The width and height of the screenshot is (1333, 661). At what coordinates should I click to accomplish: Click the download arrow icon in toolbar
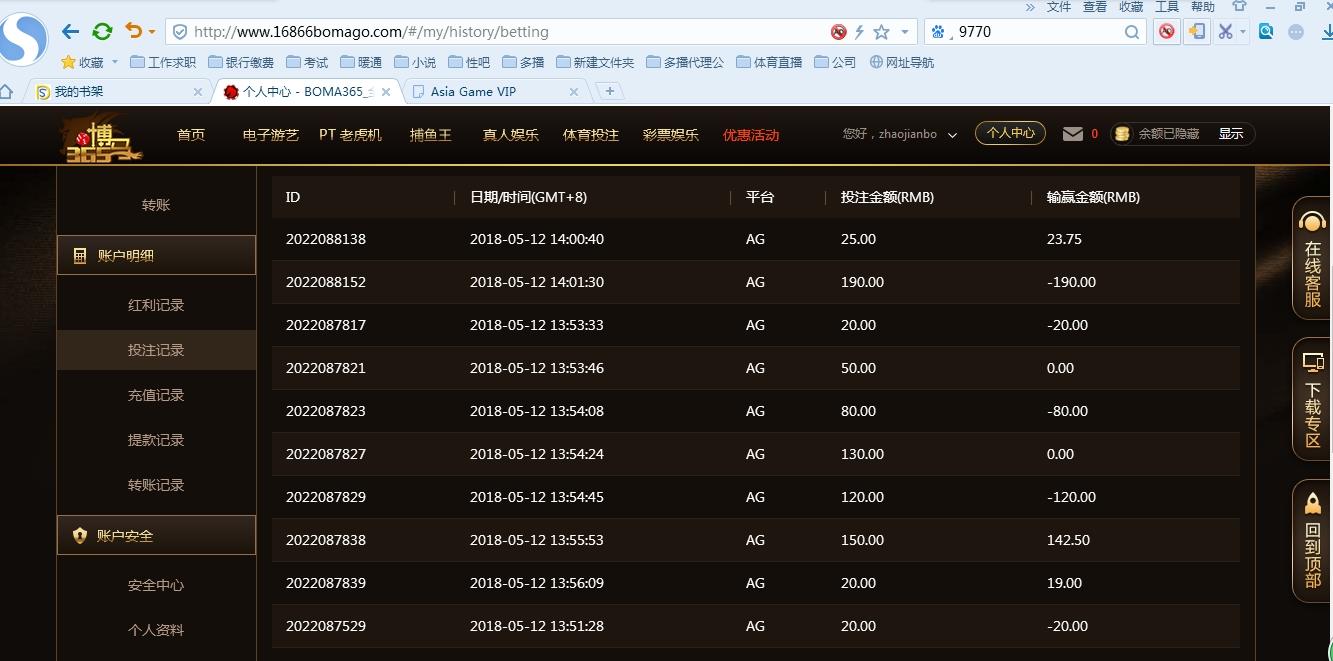pyautogui.click(x=1326, y=32)
